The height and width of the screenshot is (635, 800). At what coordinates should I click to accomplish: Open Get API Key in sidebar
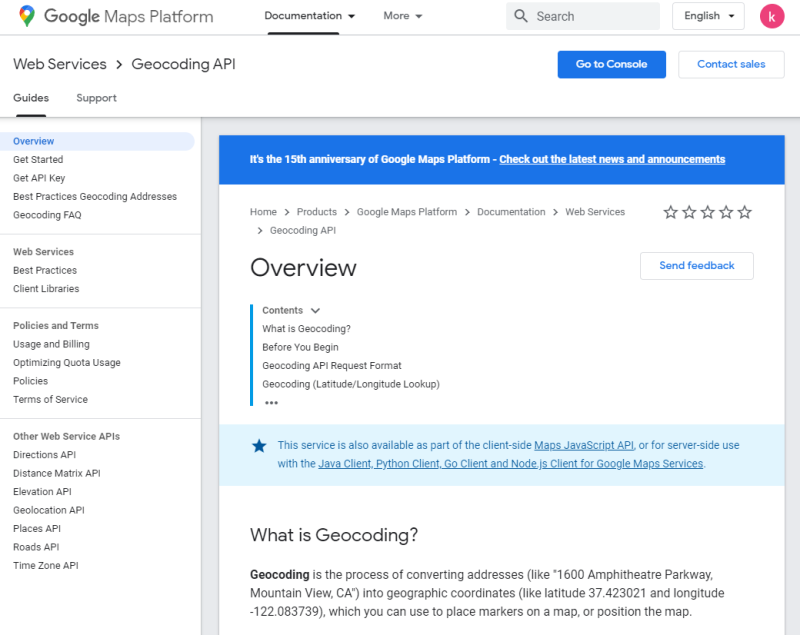coord(39,178)
